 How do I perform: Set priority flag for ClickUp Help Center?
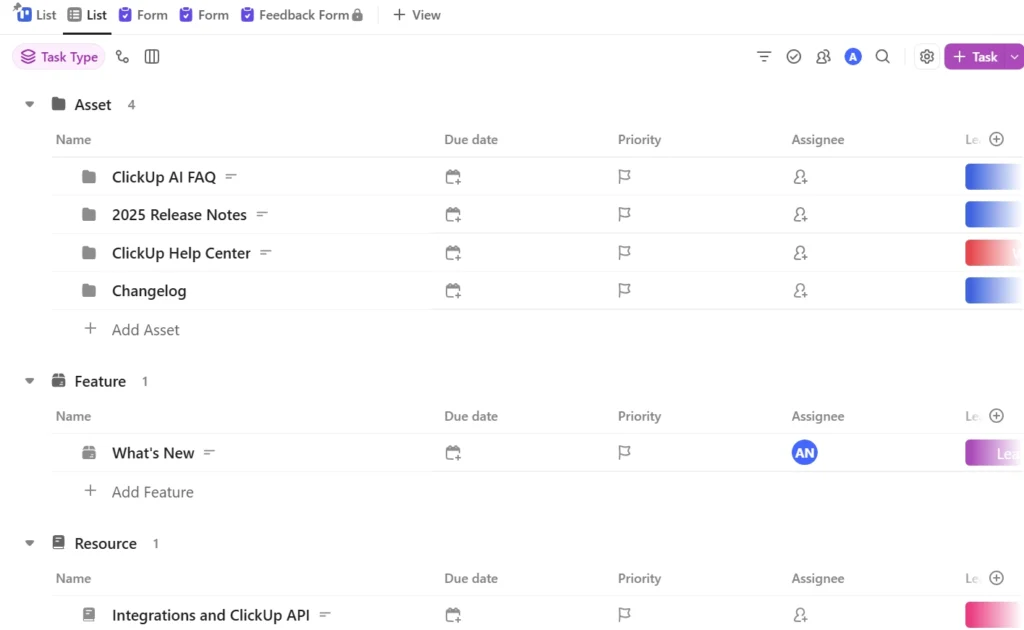624,252
